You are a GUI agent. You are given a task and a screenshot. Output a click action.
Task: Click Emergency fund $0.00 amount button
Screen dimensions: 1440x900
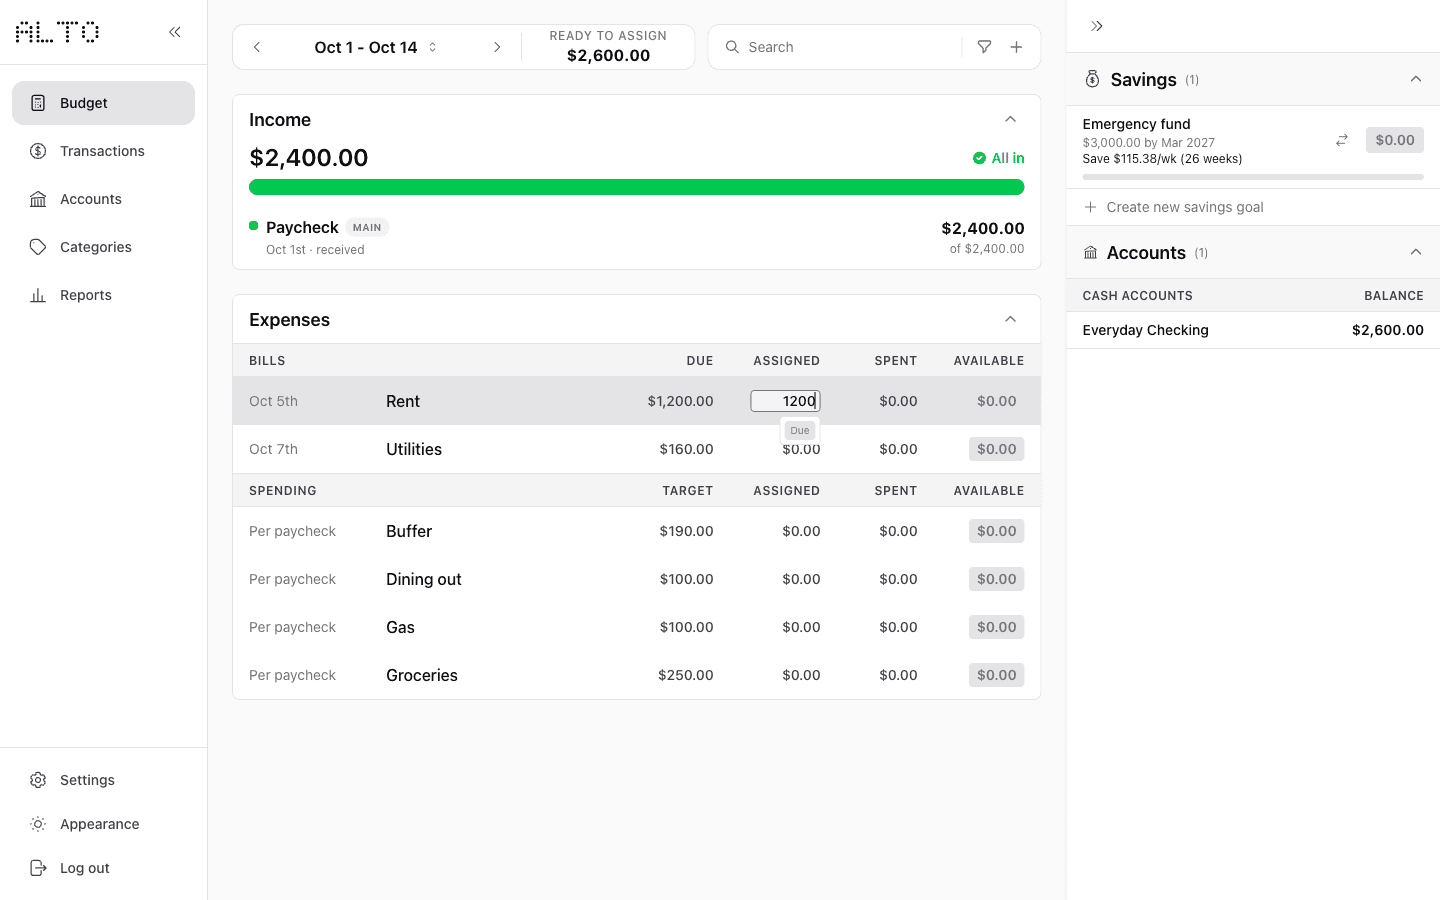click(1394, 140)
